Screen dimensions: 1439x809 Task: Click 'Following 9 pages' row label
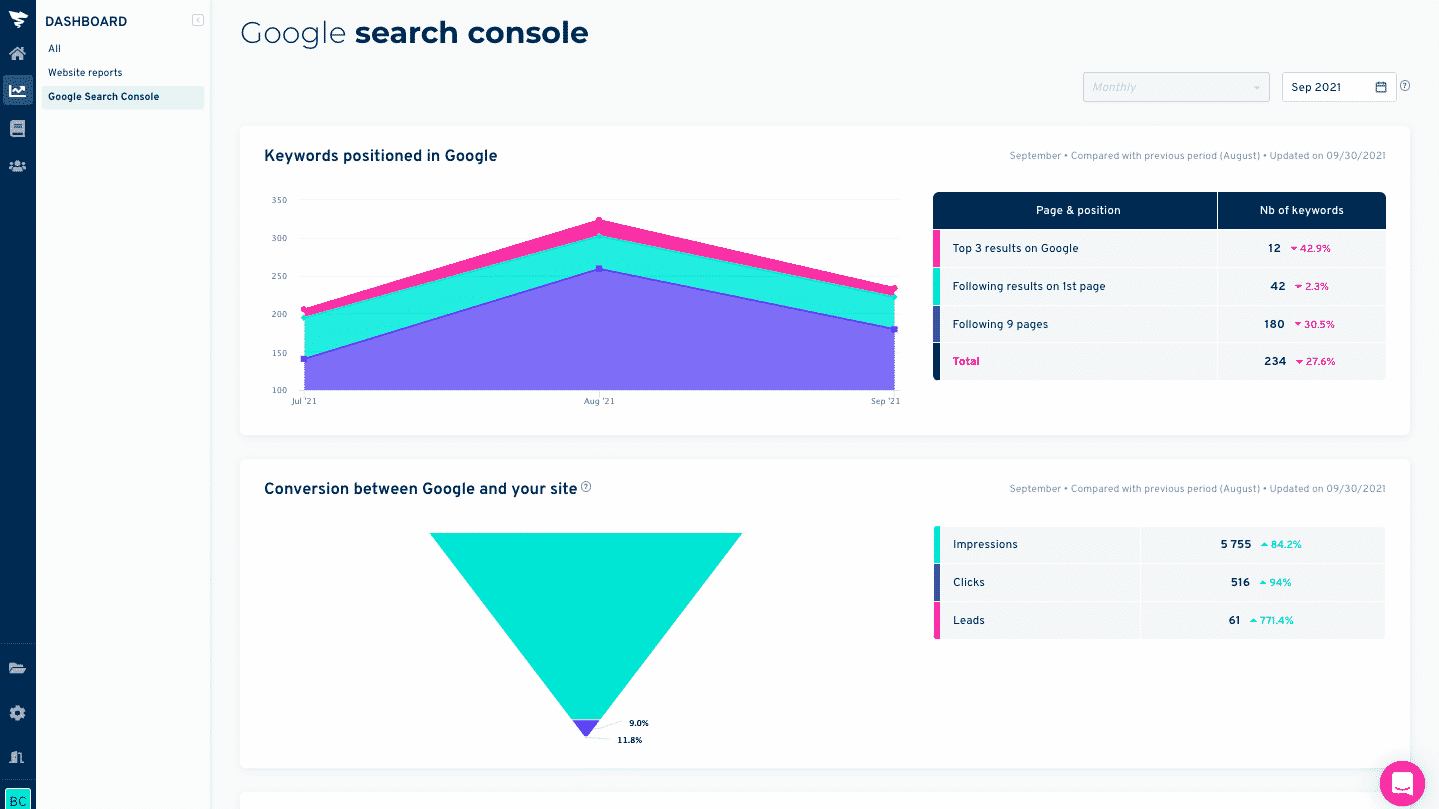pos(1000,324)
